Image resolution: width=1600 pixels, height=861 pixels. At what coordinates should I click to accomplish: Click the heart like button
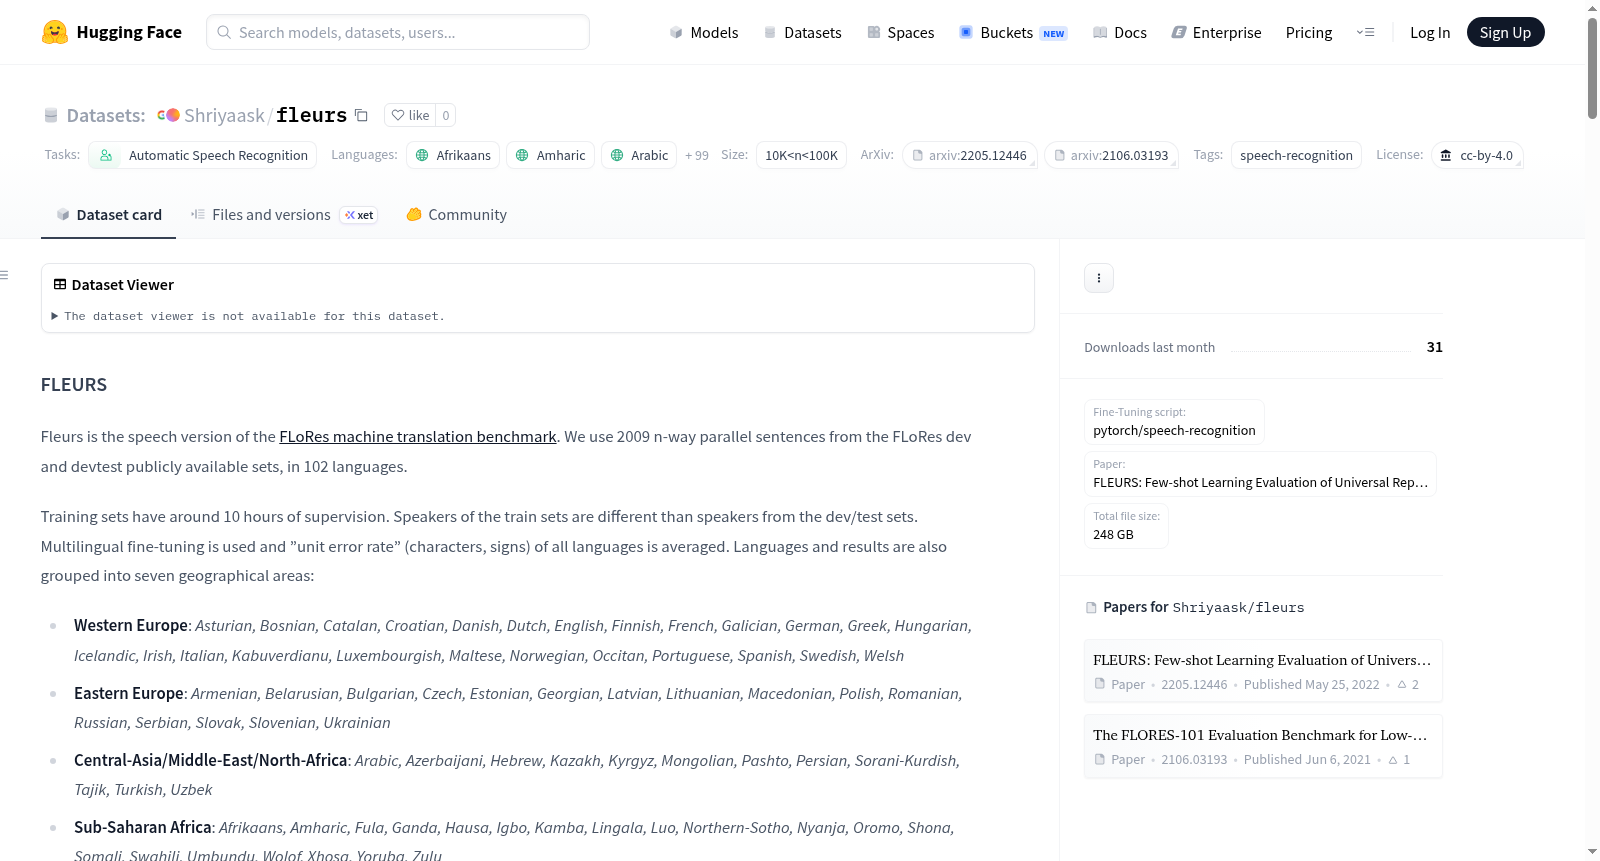pos(410,115)
